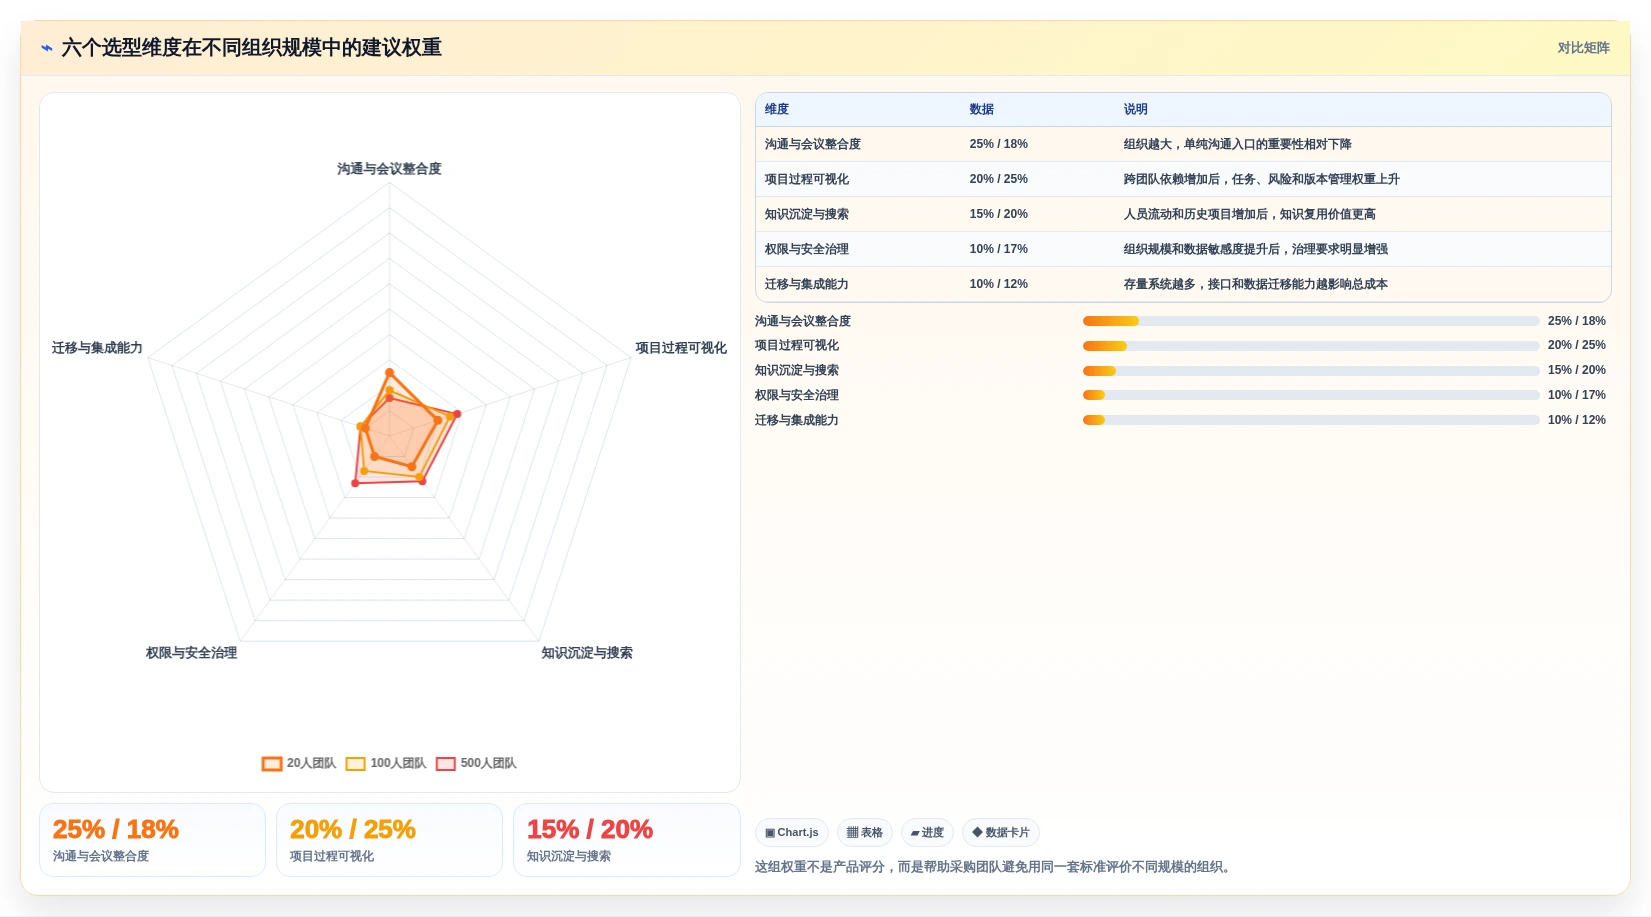Click 沟通与会议整合度 progress list label
This screenshot has height=917, width=1651.
click(803, 321)
